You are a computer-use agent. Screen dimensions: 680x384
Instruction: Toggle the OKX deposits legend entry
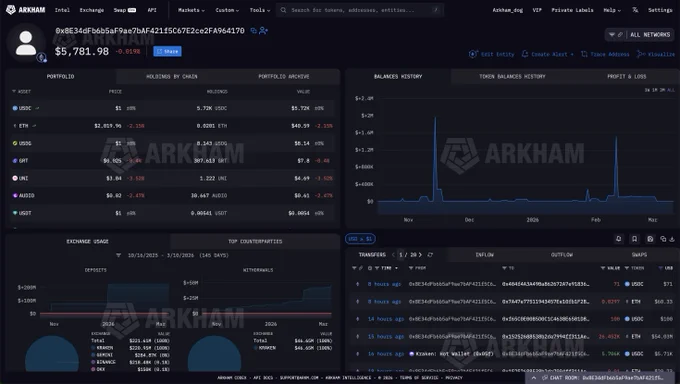click(x=98, y=369)
